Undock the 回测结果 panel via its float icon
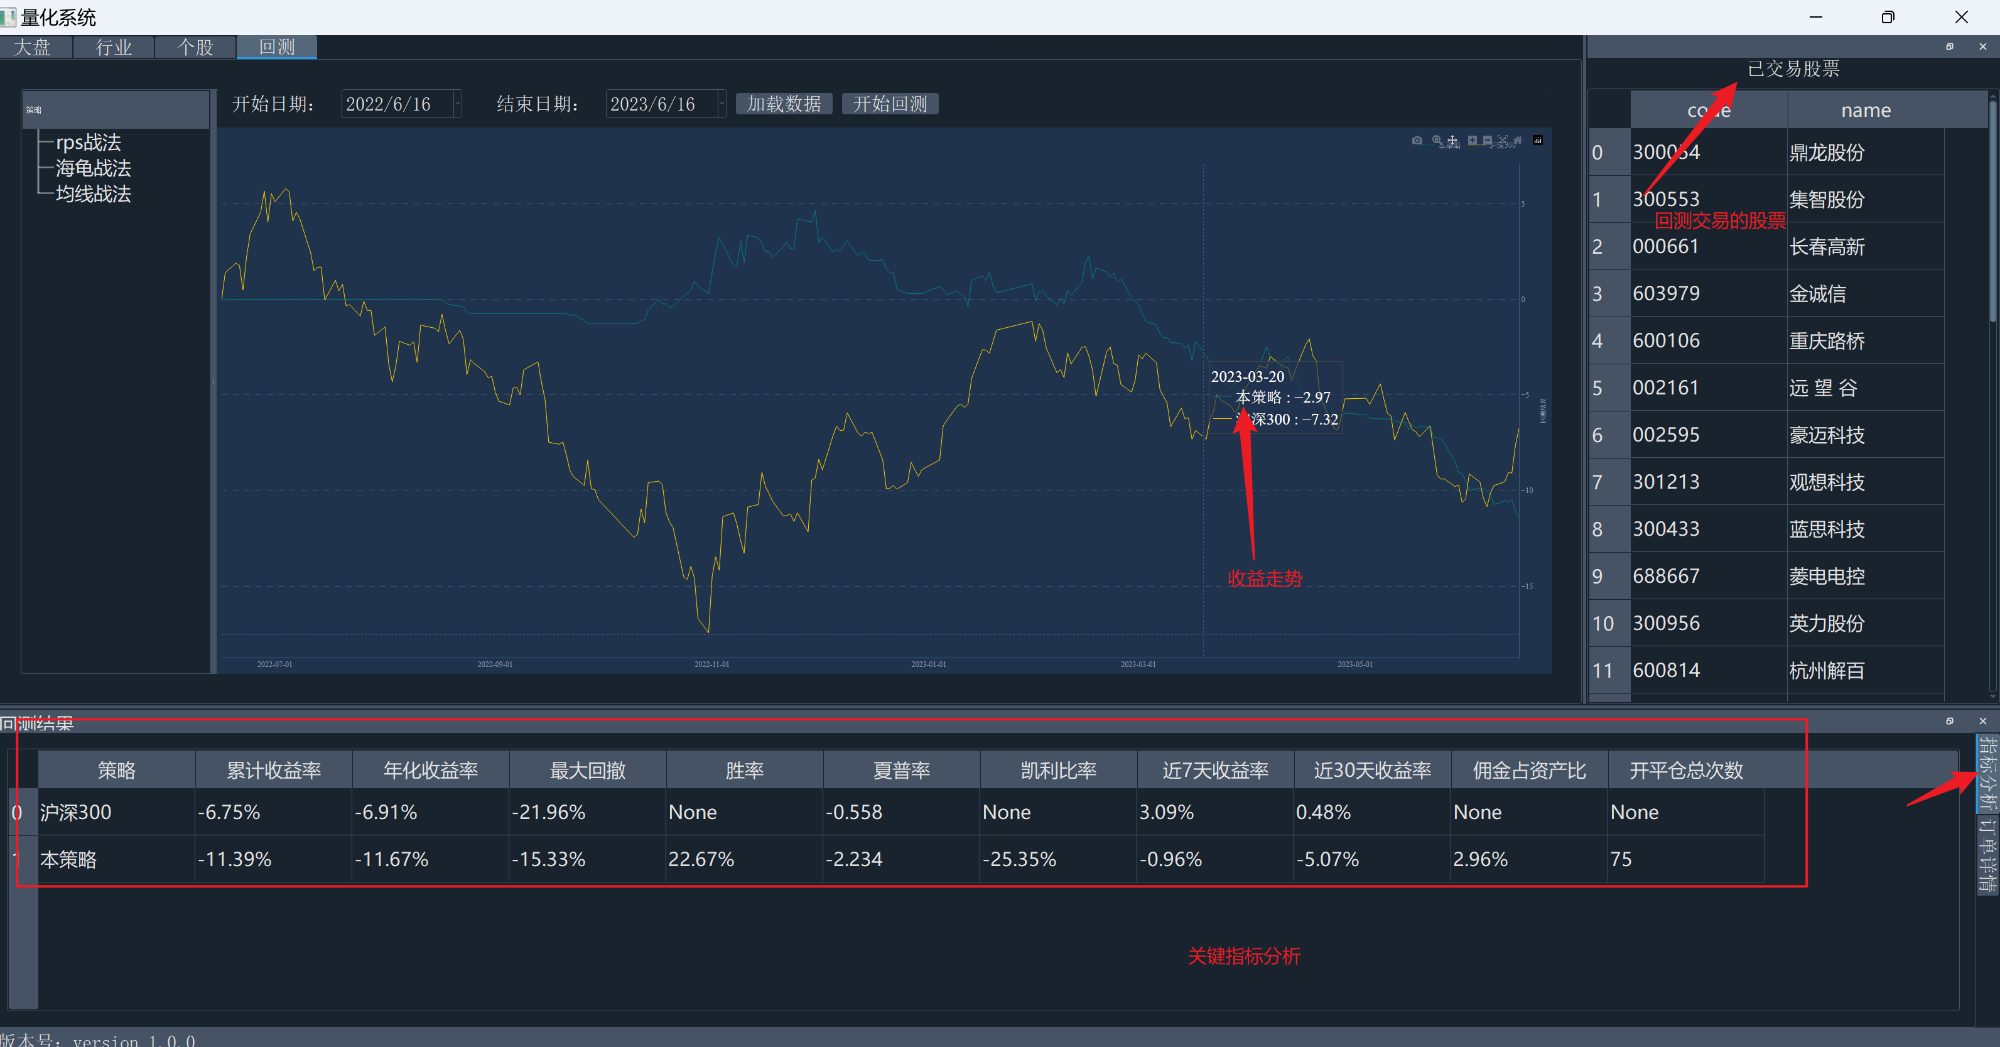Screen dimensions: 2000x1047 1950,721
